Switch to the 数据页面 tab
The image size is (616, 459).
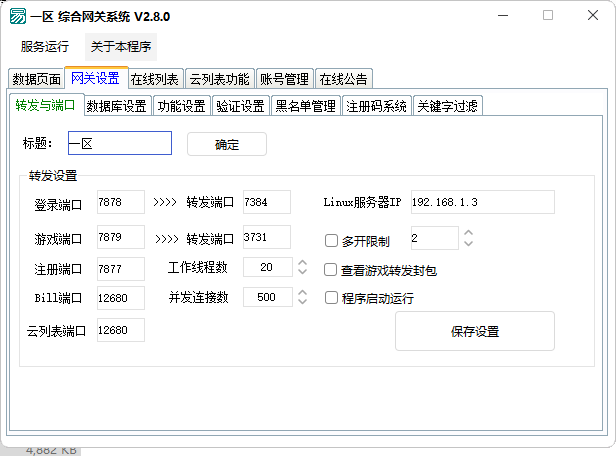(x=37, y=79)
